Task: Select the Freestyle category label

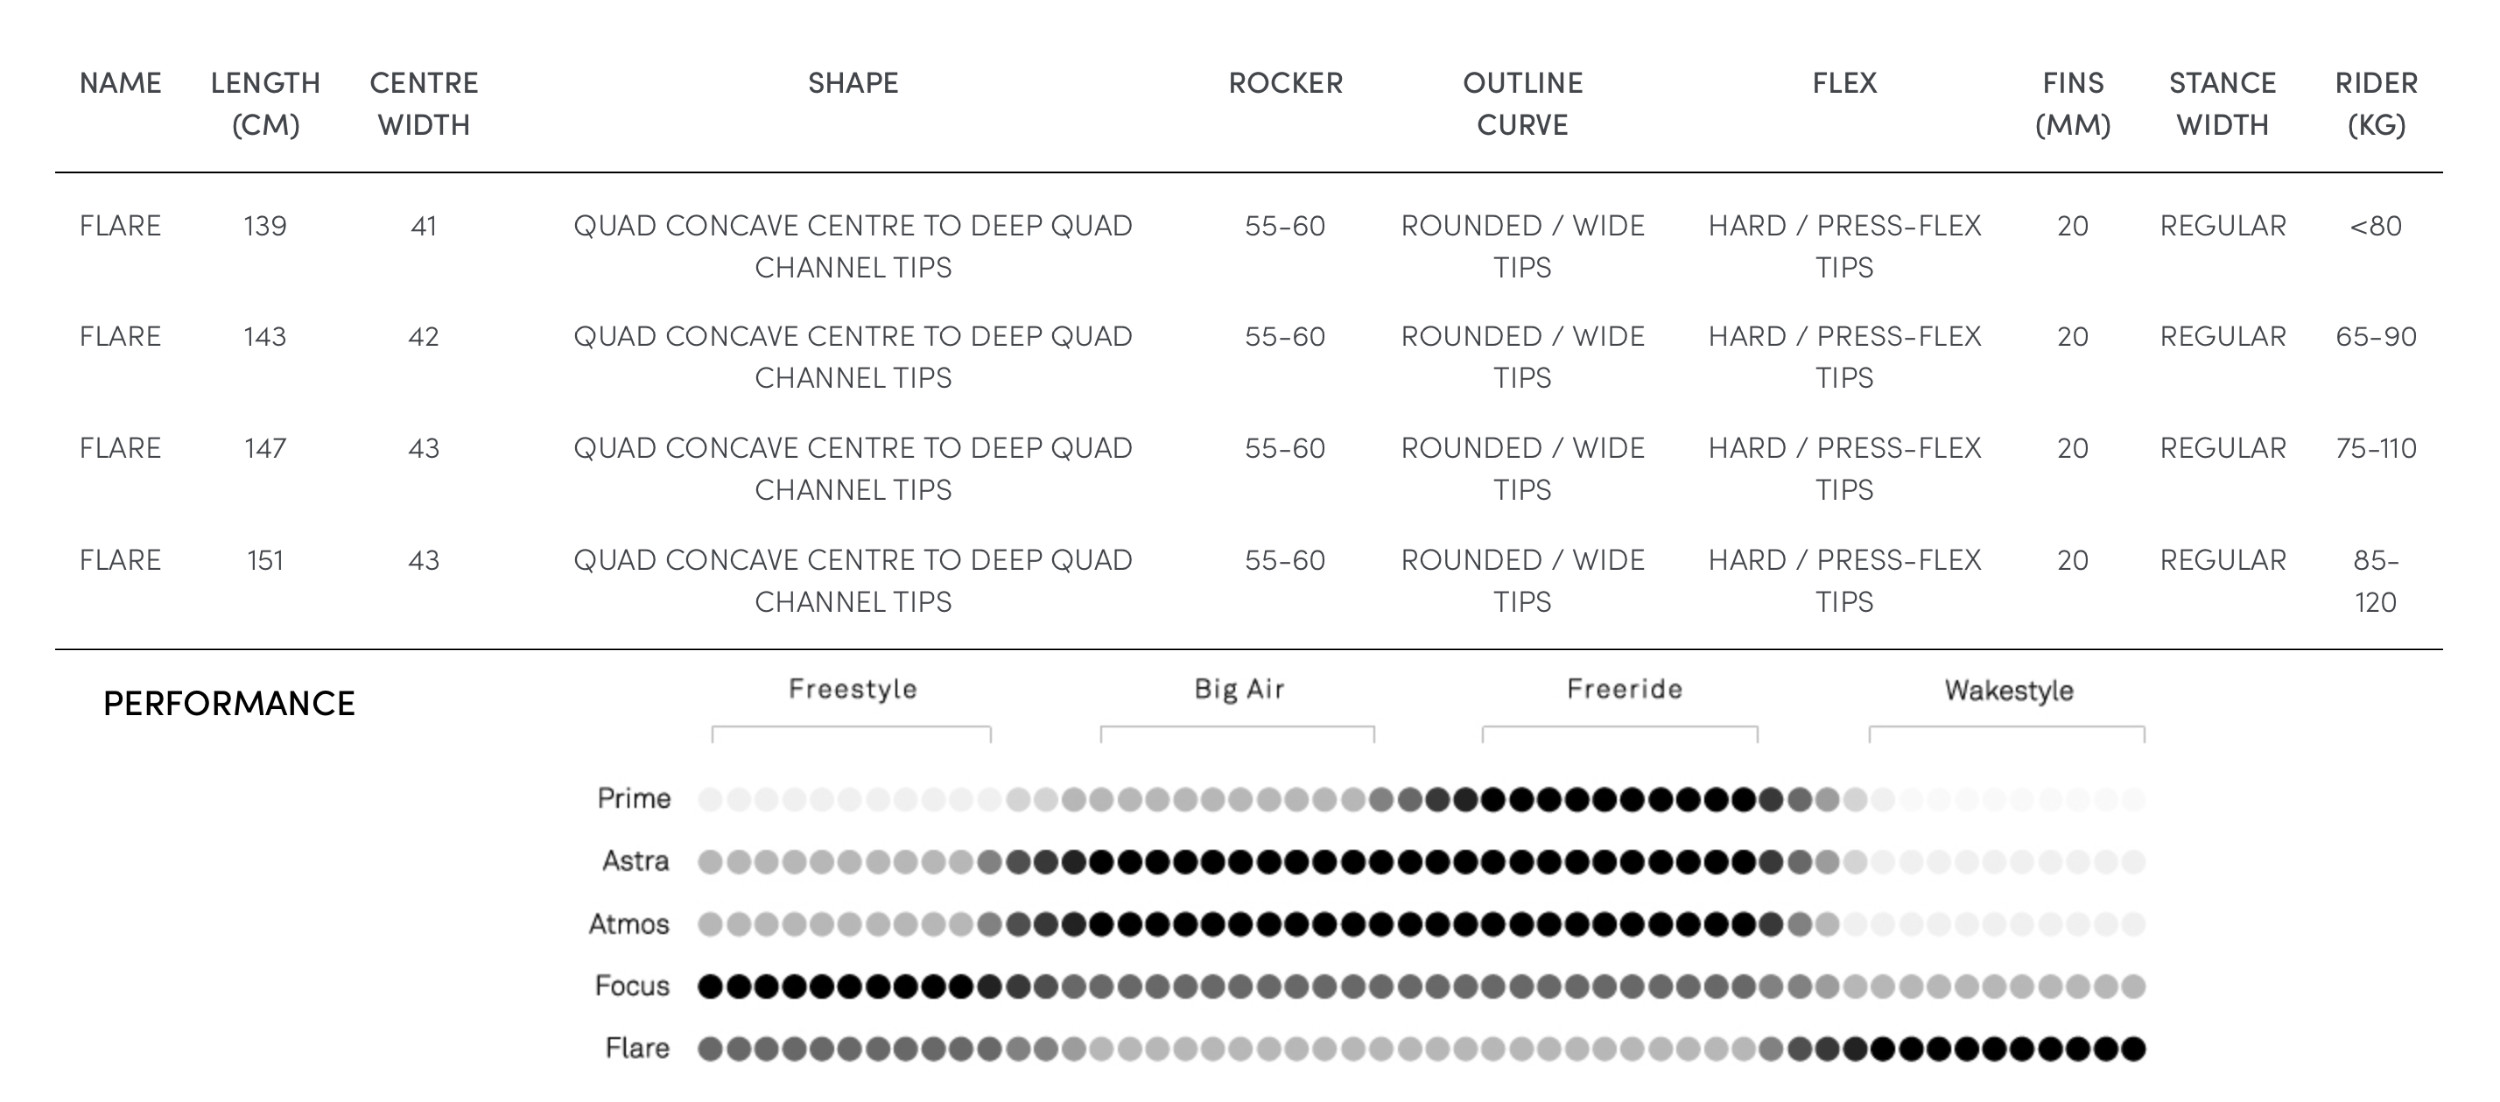Action: coord(852,689)
